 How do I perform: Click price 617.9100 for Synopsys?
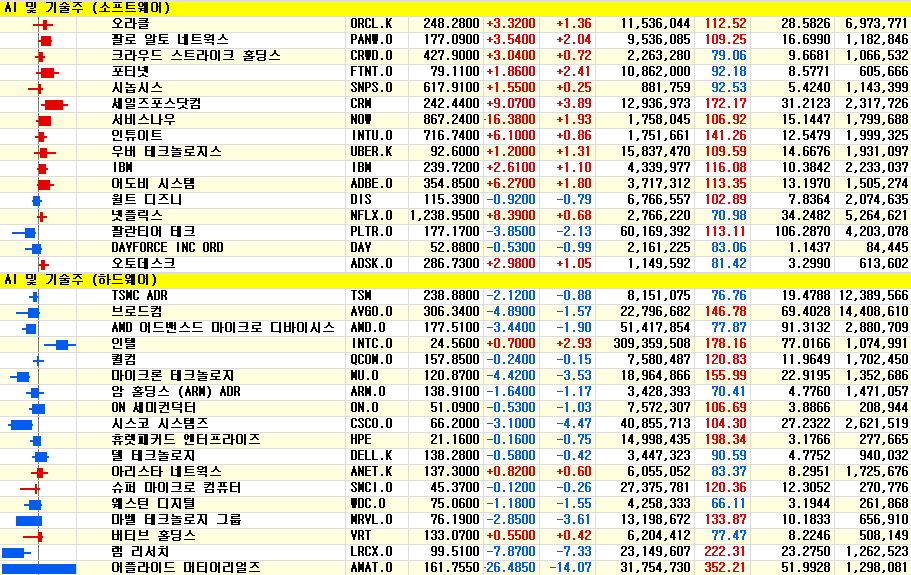coord(451,88)
